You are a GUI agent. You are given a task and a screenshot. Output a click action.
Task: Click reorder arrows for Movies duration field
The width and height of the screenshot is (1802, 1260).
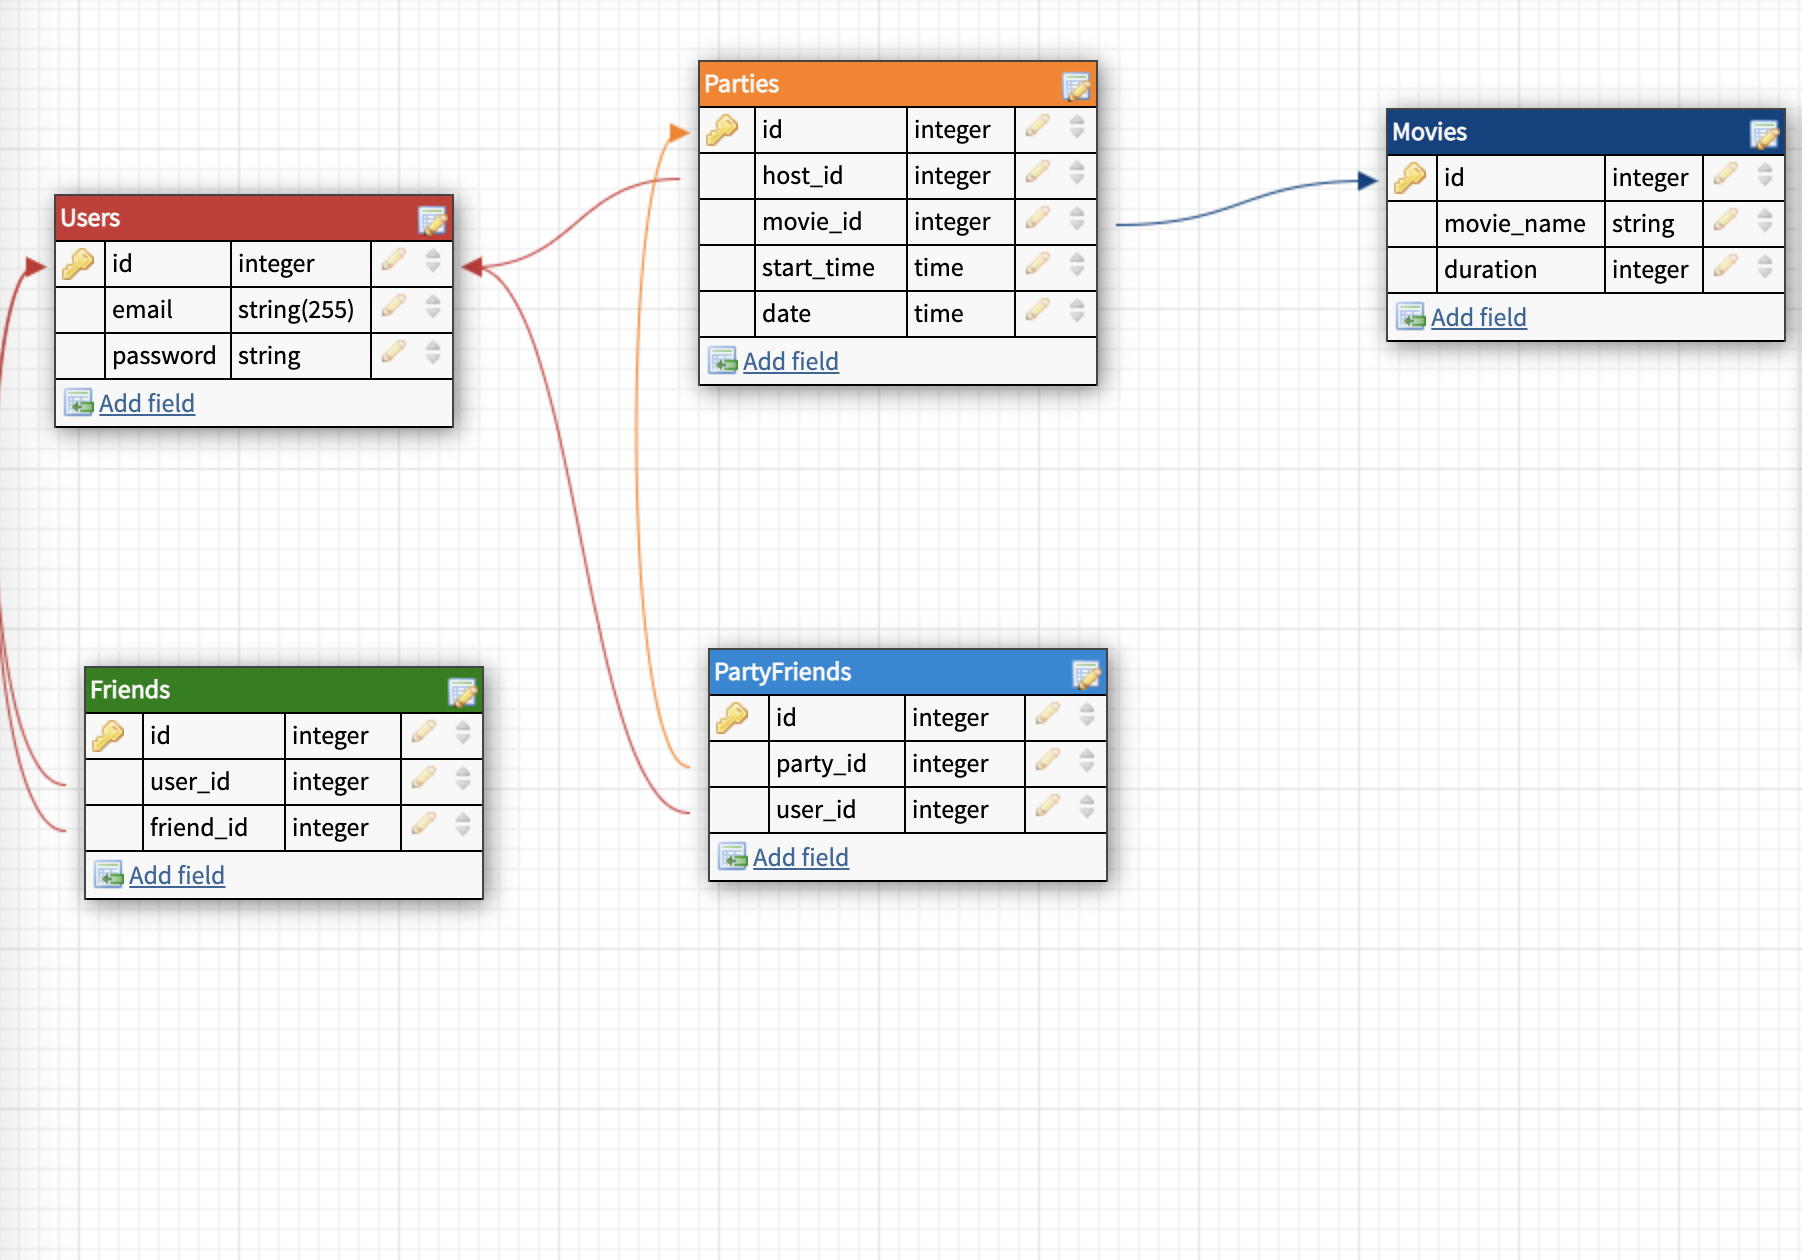[1765, 266]
